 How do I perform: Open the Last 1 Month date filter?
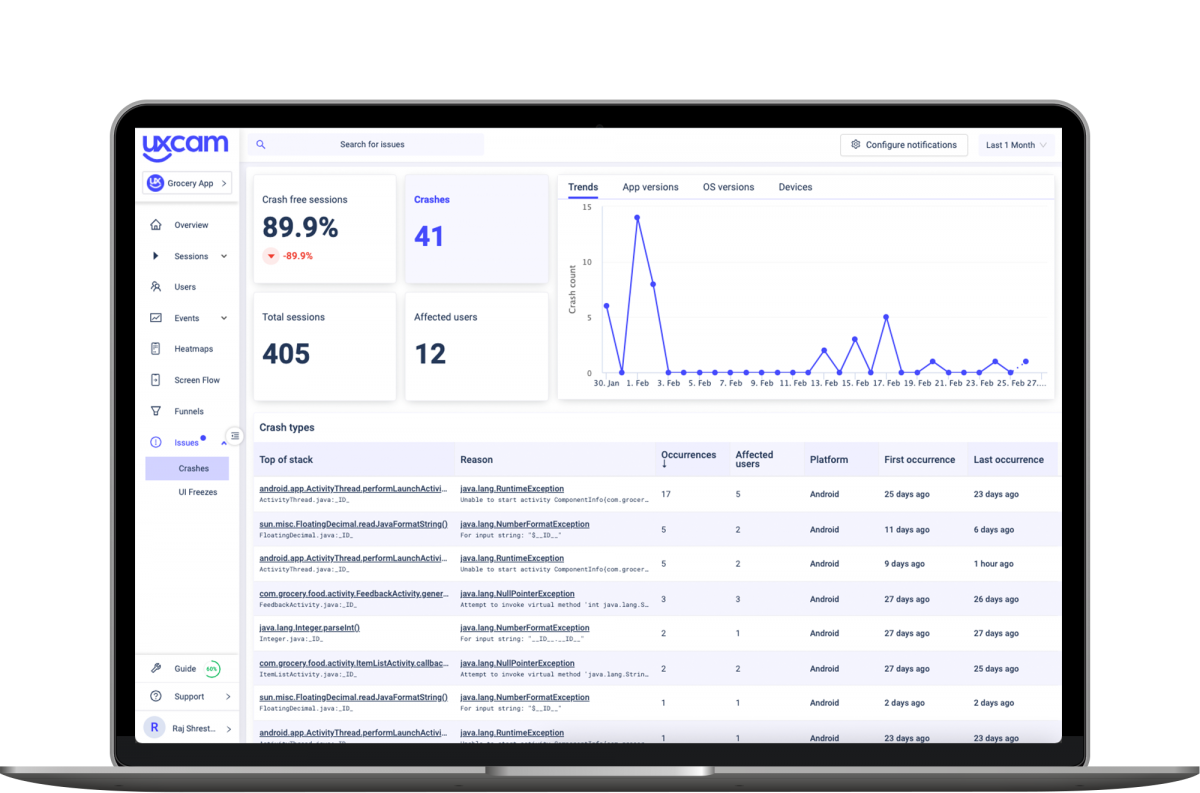(x=1015, y=144)
